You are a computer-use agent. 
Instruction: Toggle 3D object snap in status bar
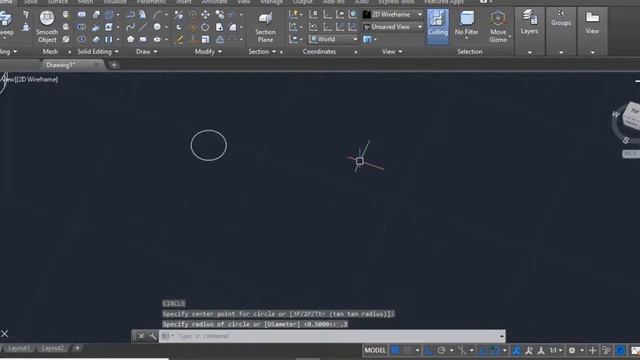(x=495, y=350)
